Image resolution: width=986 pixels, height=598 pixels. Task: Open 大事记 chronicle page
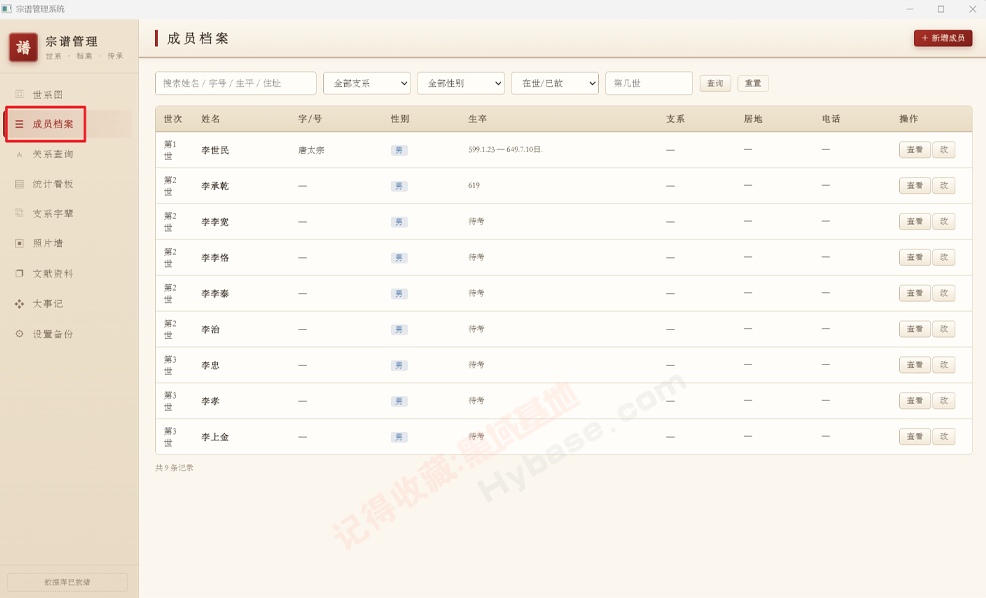click(47, 304)
